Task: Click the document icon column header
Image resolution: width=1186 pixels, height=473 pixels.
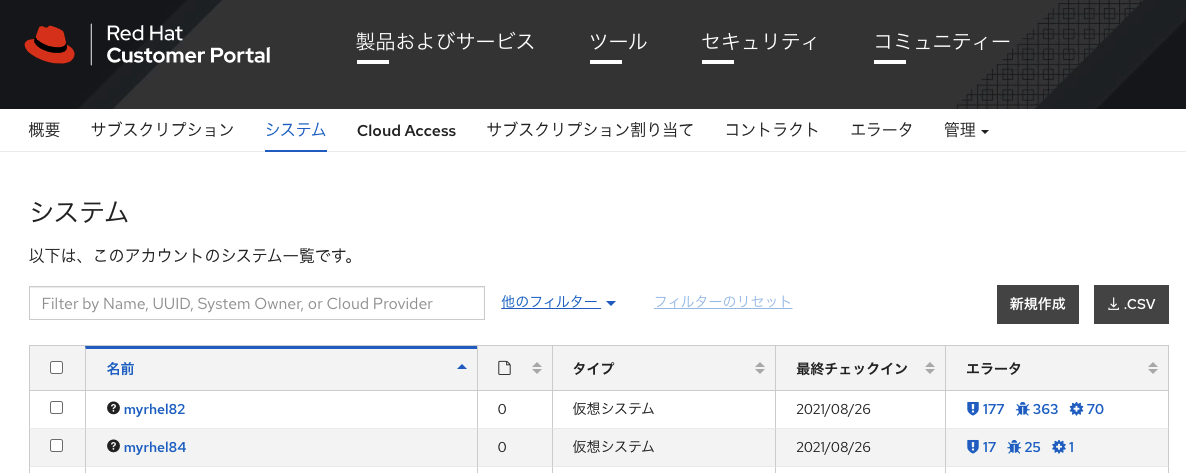Action: pos(505,369)
